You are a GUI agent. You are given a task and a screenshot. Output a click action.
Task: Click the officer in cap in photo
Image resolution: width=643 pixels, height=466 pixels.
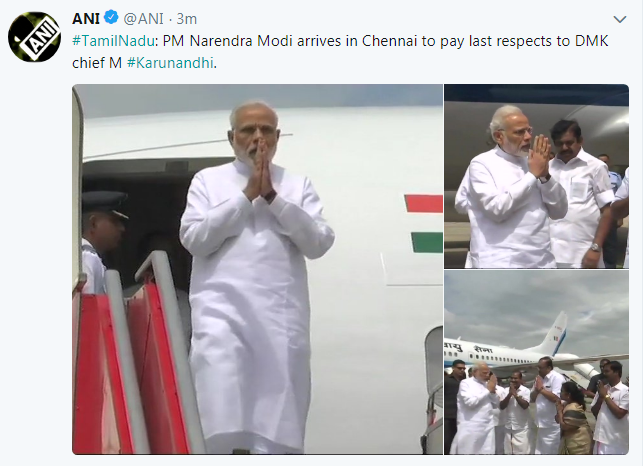pyautogui.click(x=103, y=242)
